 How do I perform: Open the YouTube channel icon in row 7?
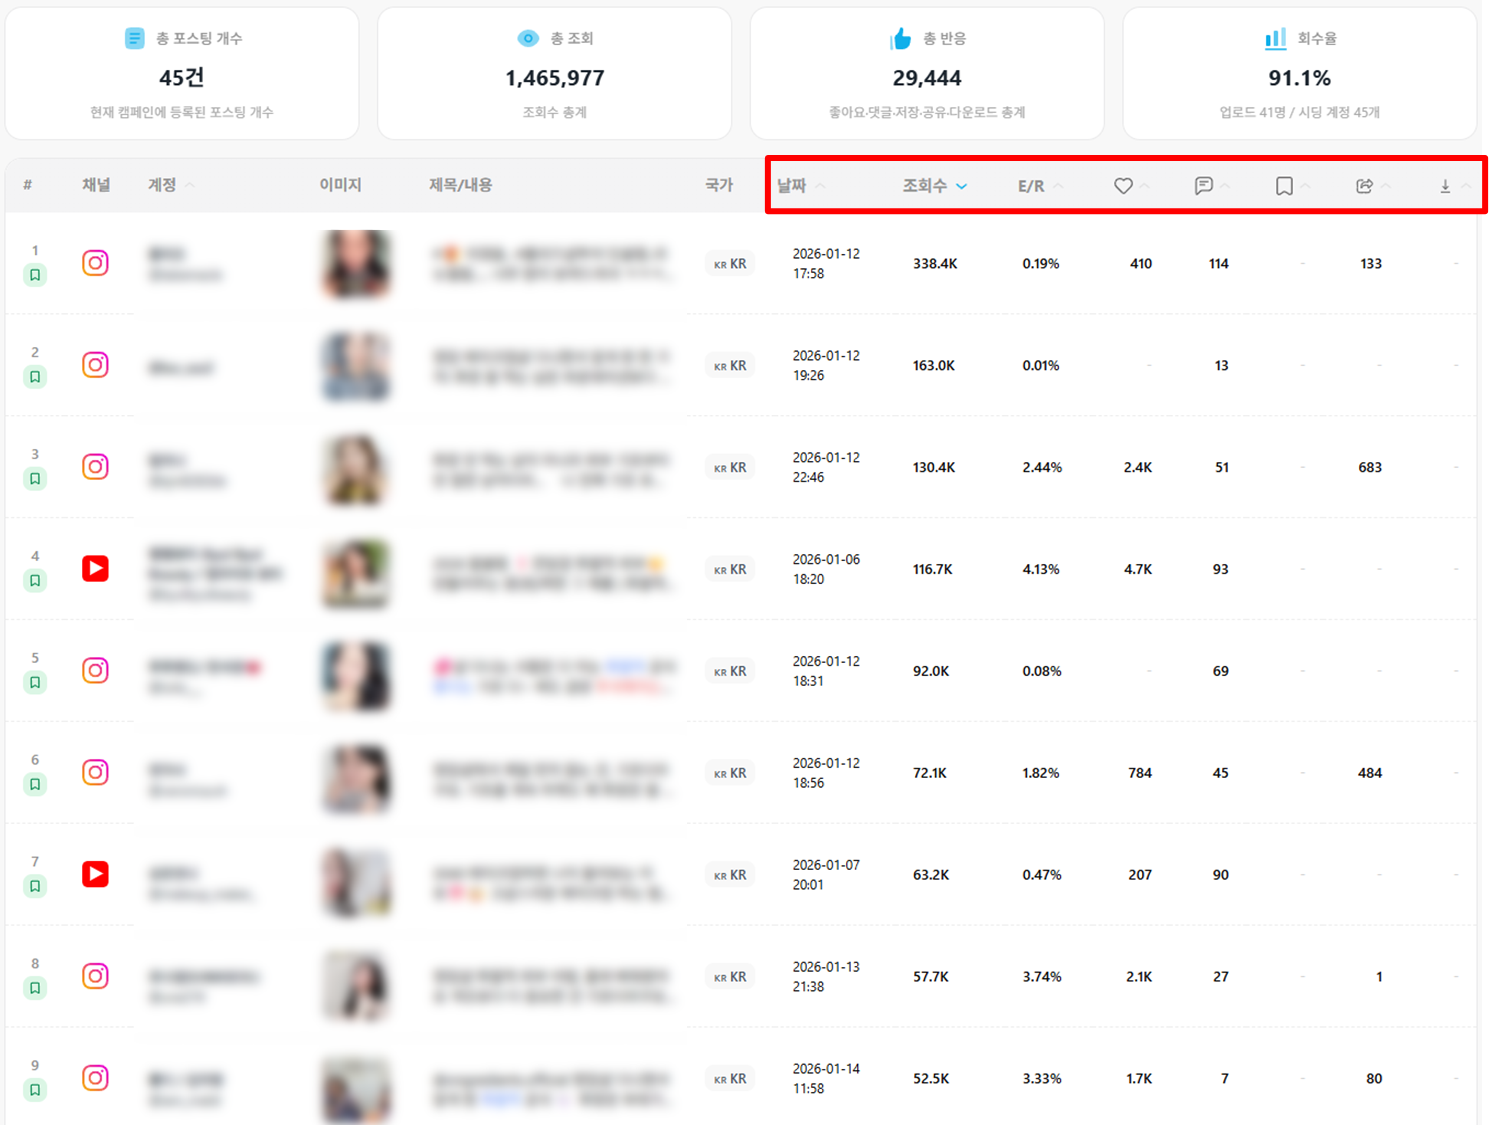(x=95, y=874)
